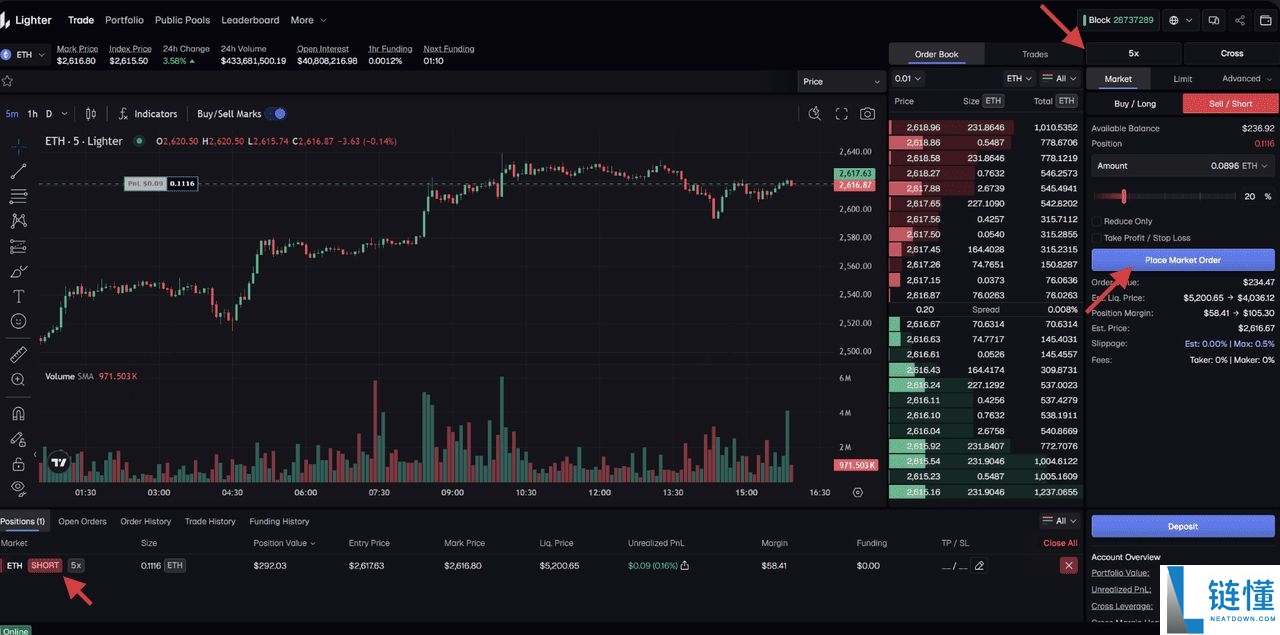Viewport: 1280px width, 635px height.
Task: Expand the Advanced order types dropdown
Action: tap(1247, 79)
